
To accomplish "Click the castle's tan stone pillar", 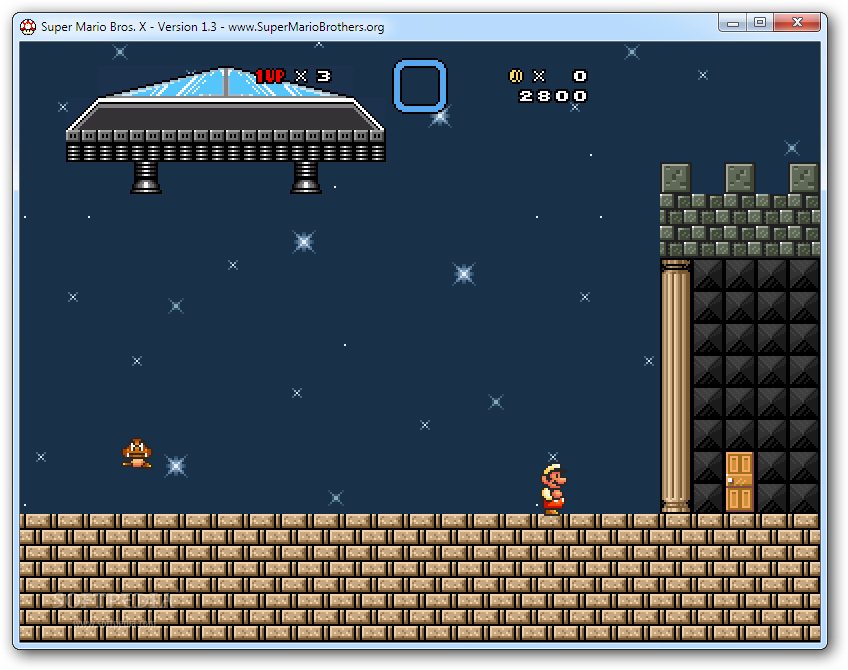I will tap(675, 386).
